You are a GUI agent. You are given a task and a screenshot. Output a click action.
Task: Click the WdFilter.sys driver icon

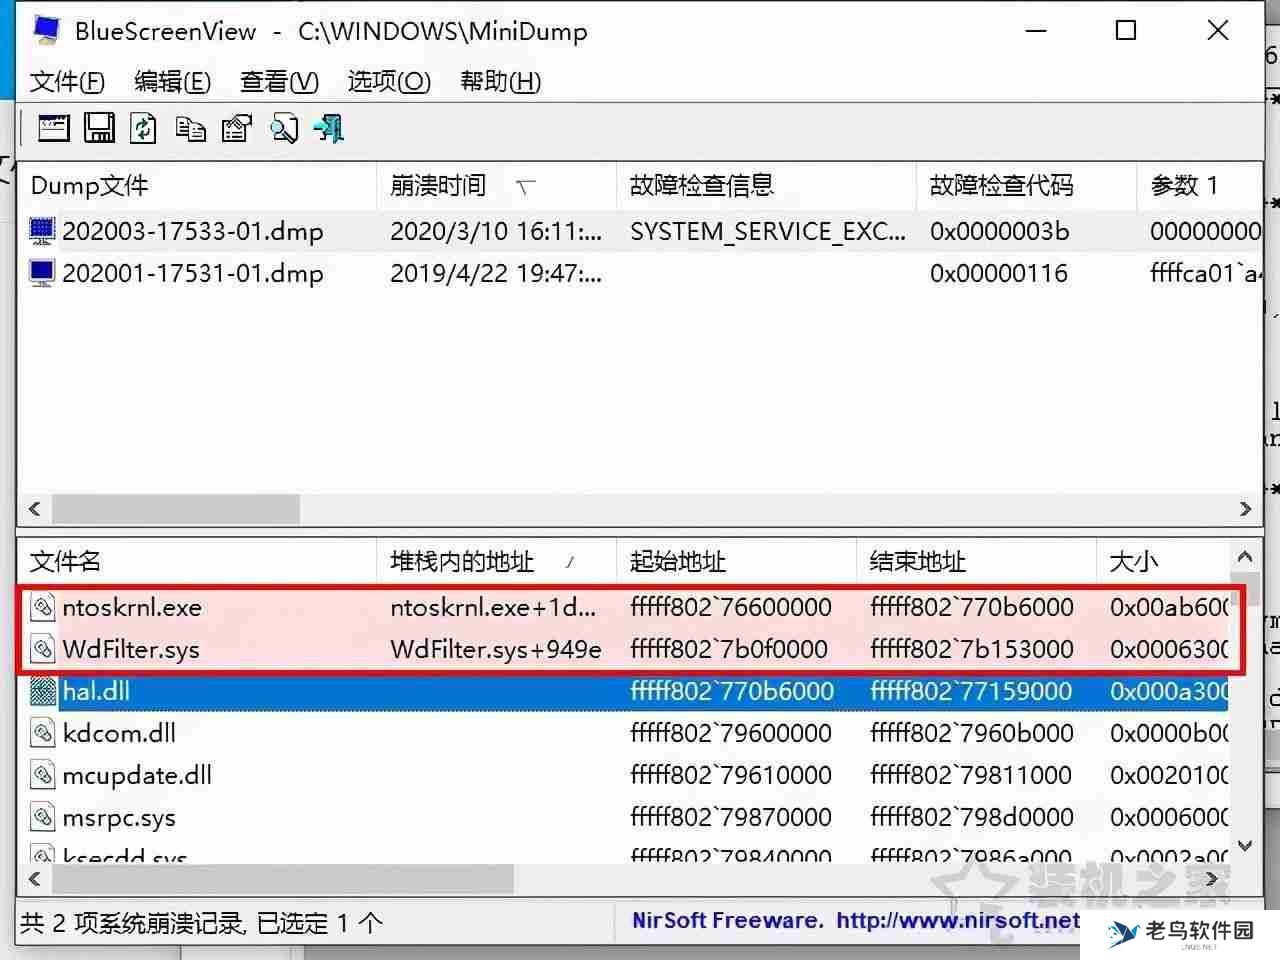[x=42, y=649]
